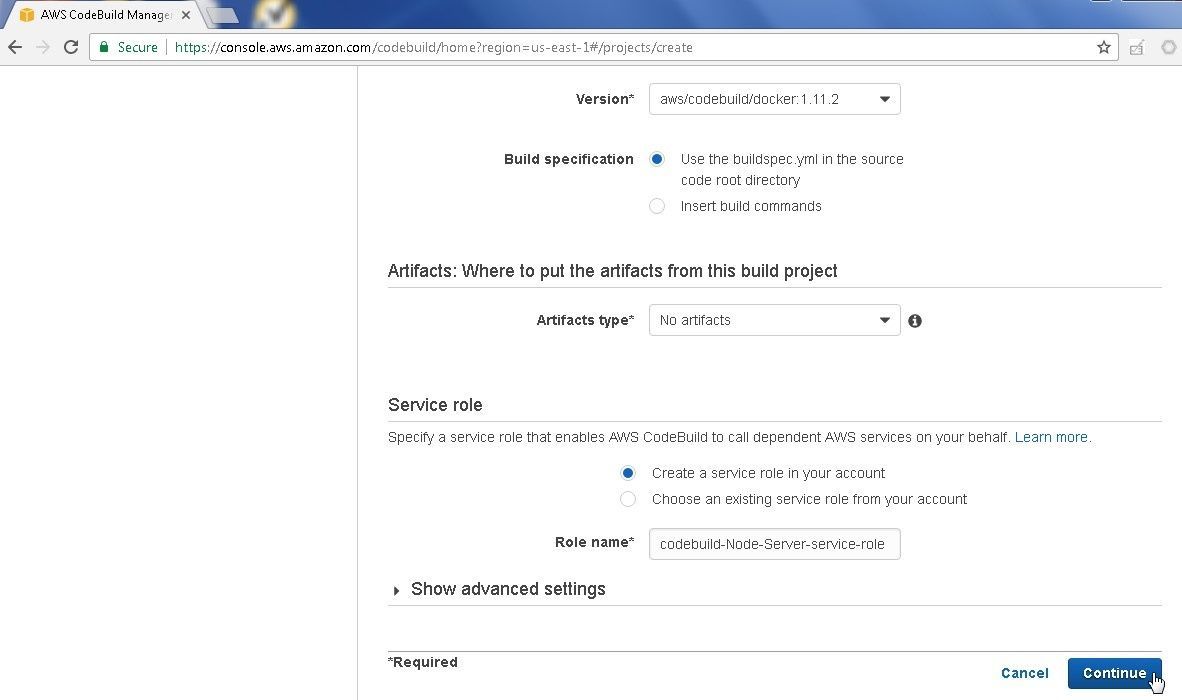Switch to the AWS CodeBuild Management tab
Image resolution: width=1182 pixels, height=700 pixels.
coord(106,15)
